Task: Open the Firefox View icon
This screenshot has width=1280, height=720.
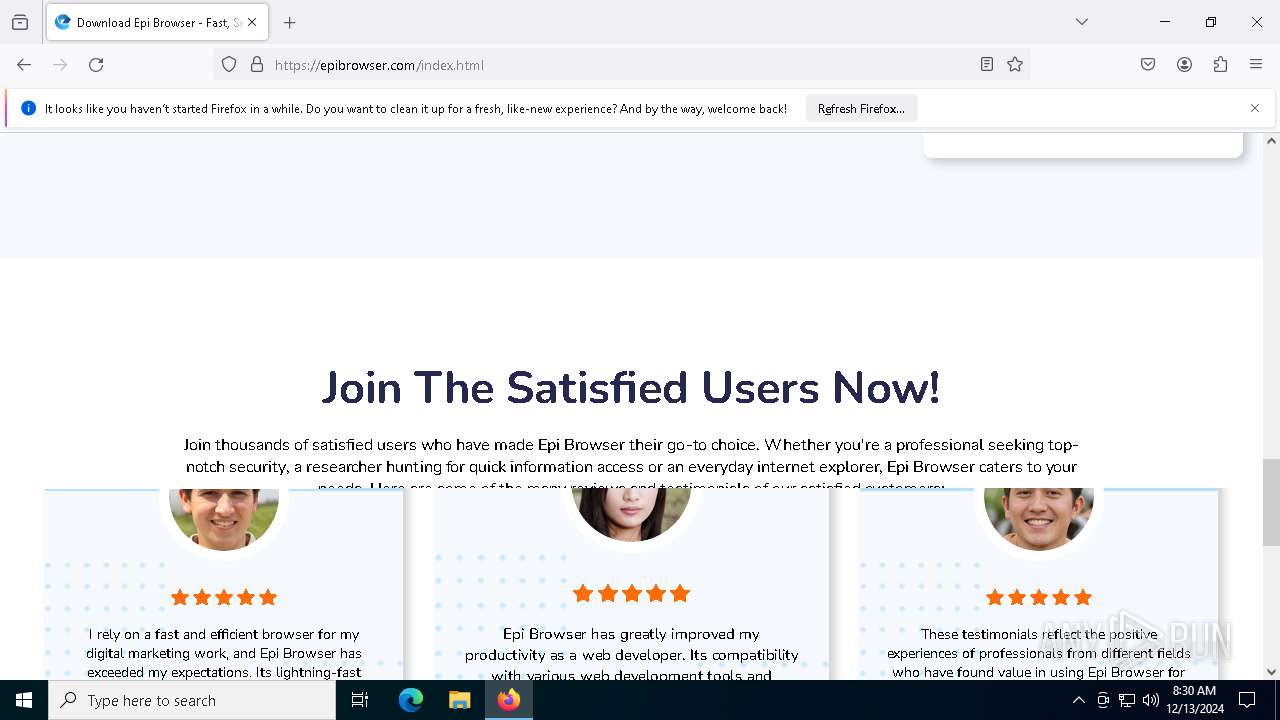Action: (20, 22)
